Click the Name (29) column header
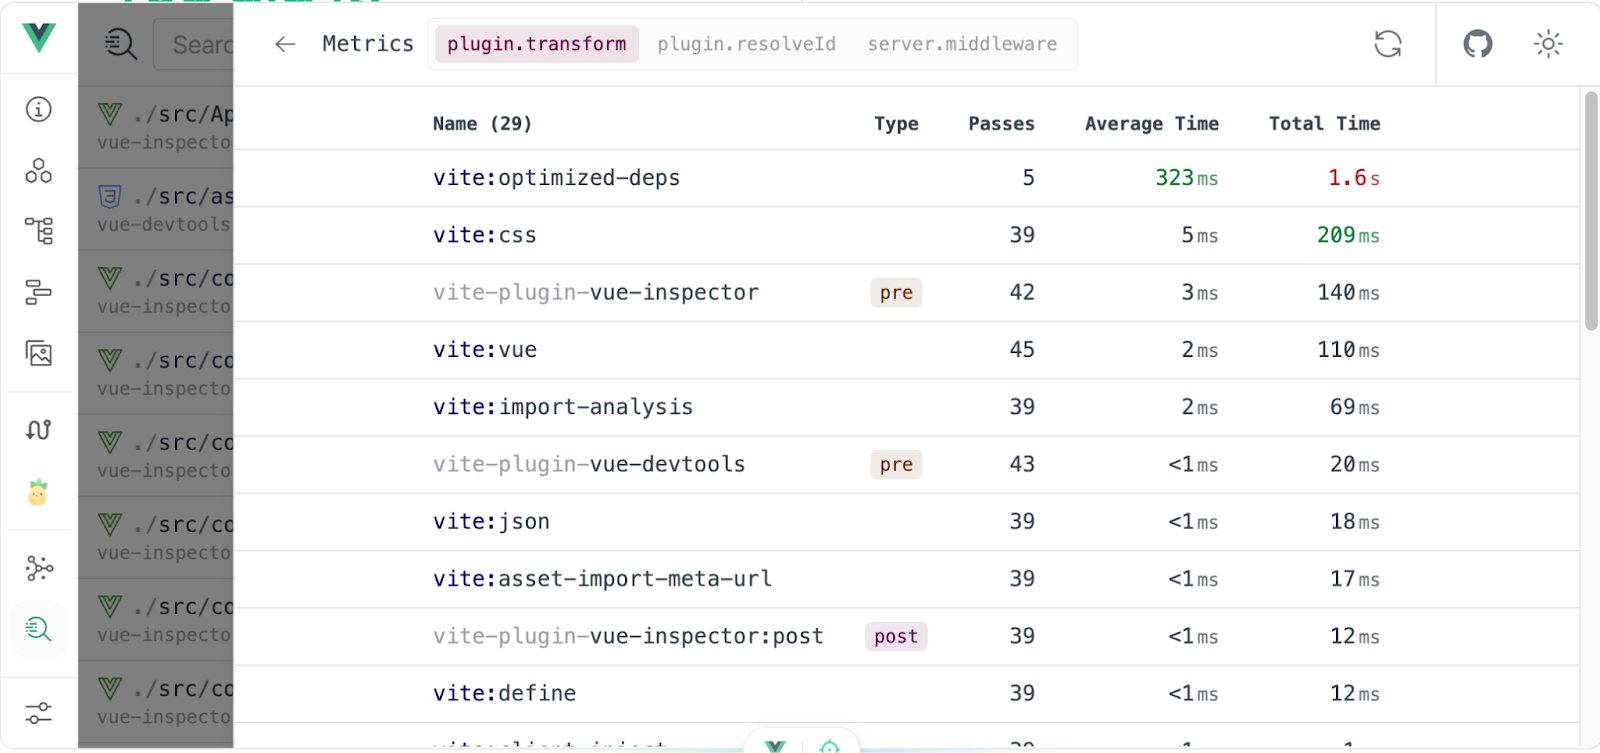 (482, 124)
